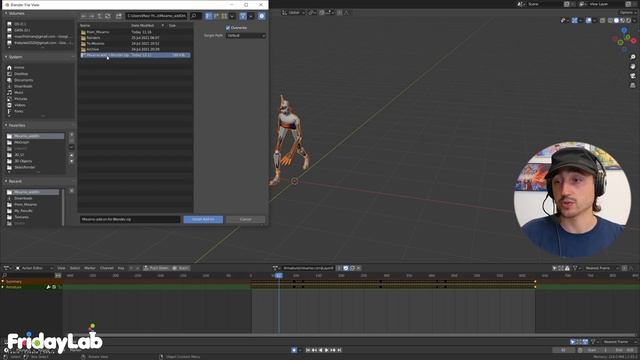Image resolution: width=640 pixels, height=360 pixels.
Task: Toggle auto keying record button
Action: (x=294, y=350)
